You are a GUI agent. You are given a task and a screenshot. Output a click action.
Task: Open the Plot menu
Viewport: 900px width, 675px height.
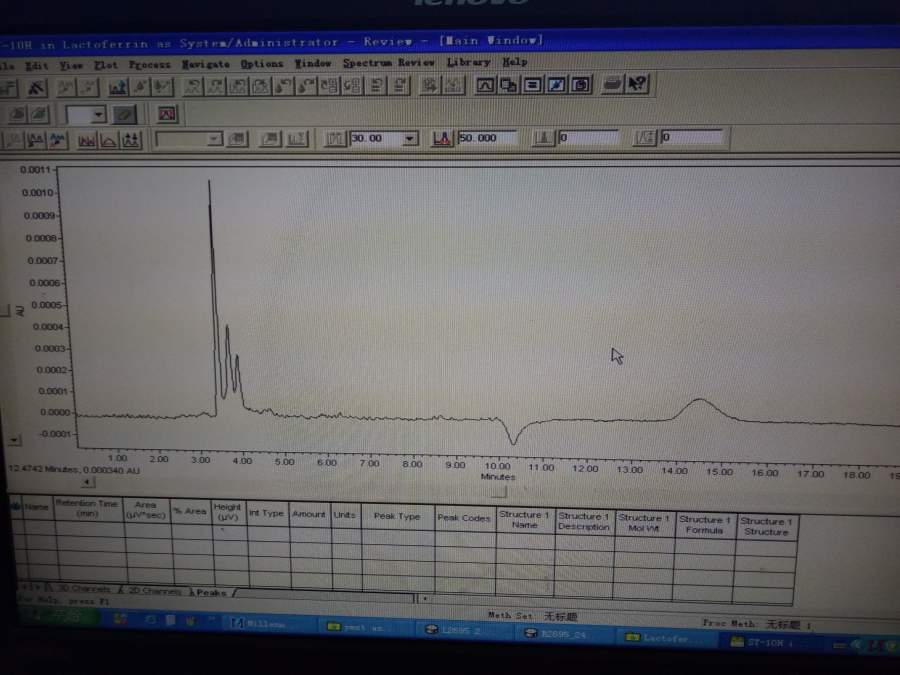click(x=106, y=65)
